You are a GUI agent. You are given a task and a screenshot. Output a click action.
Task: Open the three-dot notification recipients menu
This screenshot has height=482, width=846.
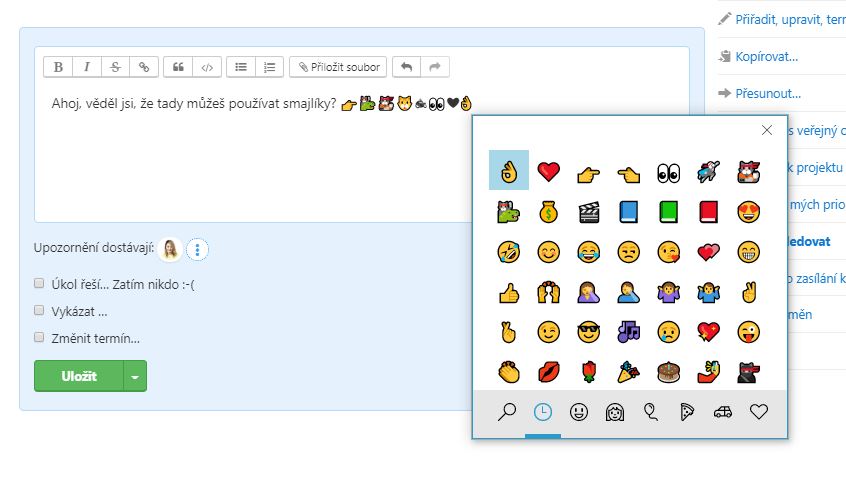point(197,249)
